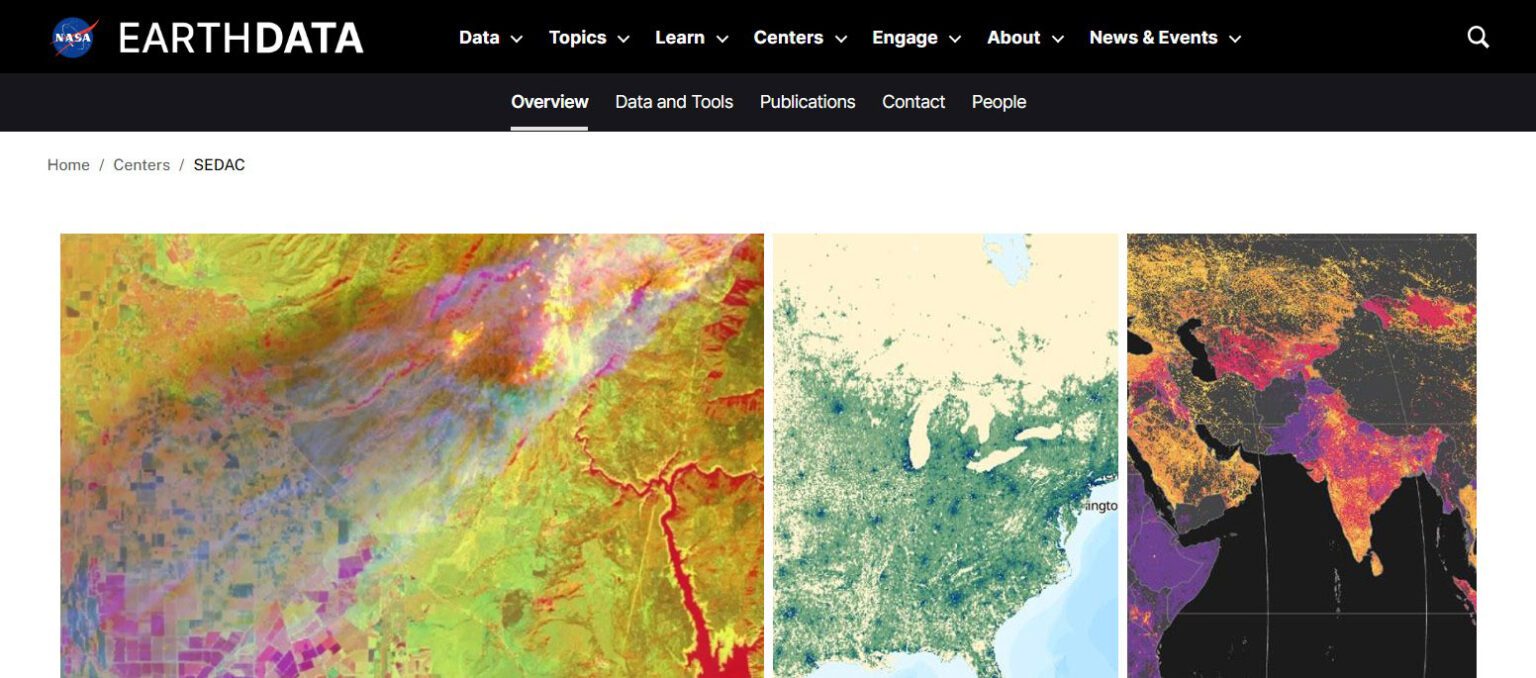Open the Engage navigation menu

916,38
